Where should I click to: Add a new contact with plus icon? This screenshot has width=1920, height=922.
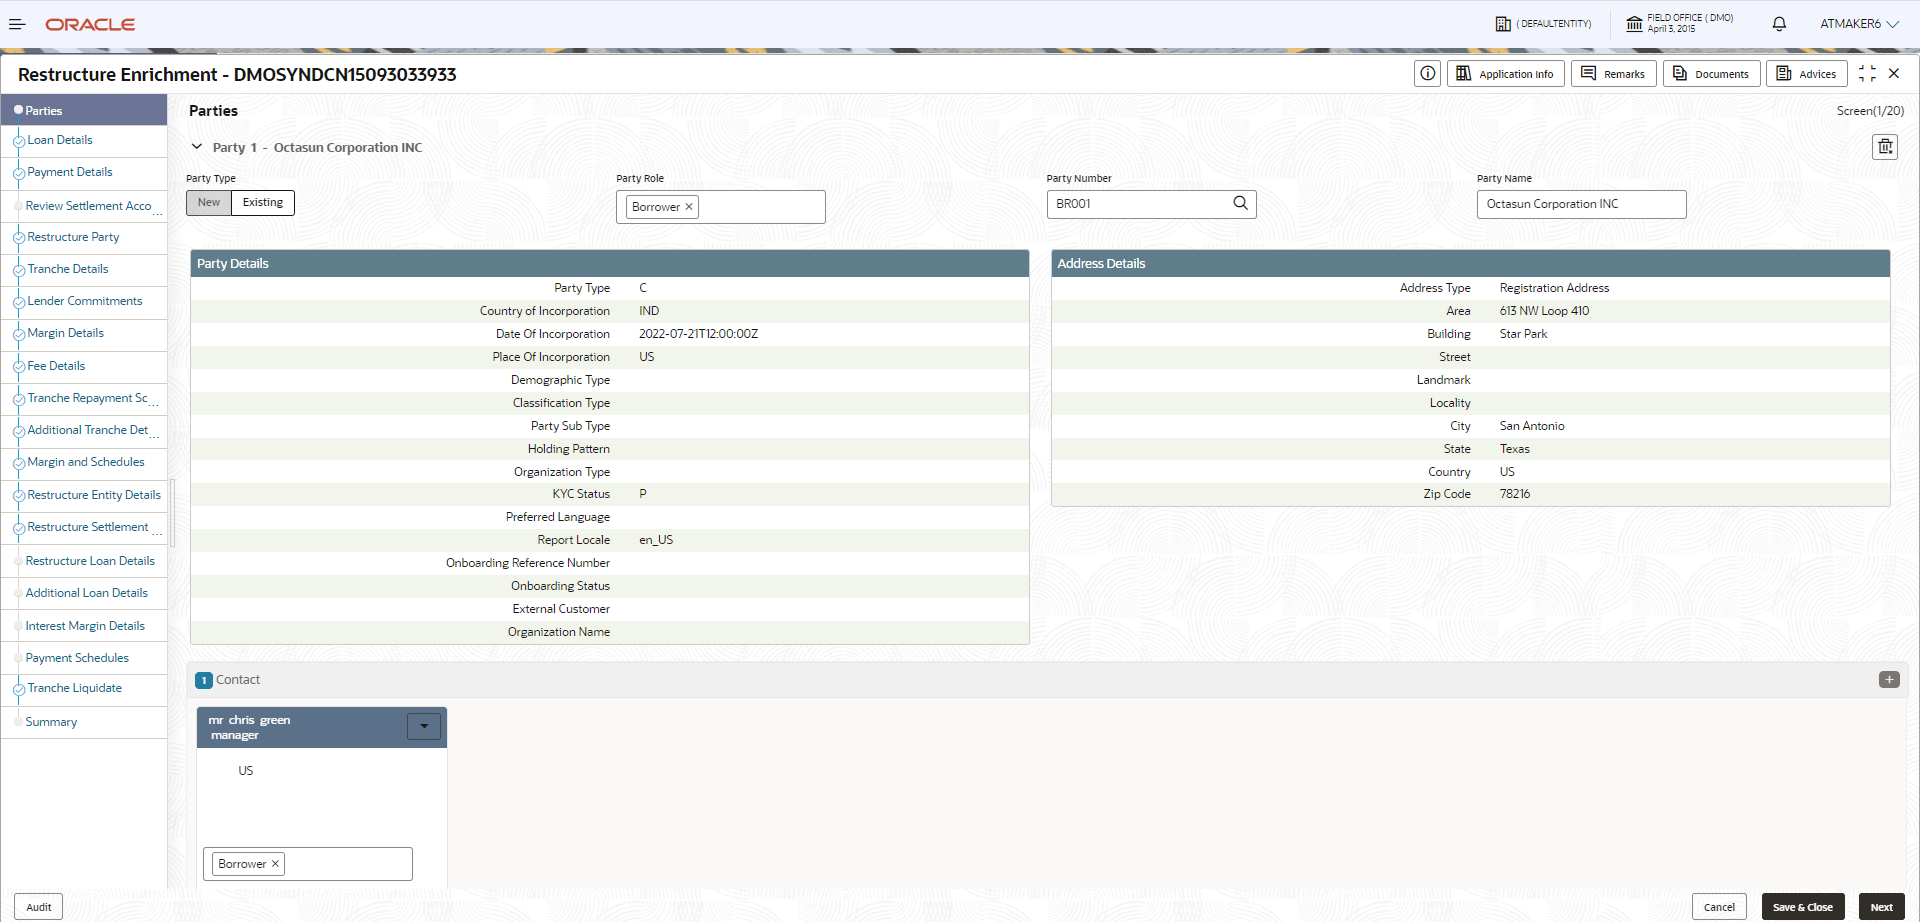[x=1889, y=680]
